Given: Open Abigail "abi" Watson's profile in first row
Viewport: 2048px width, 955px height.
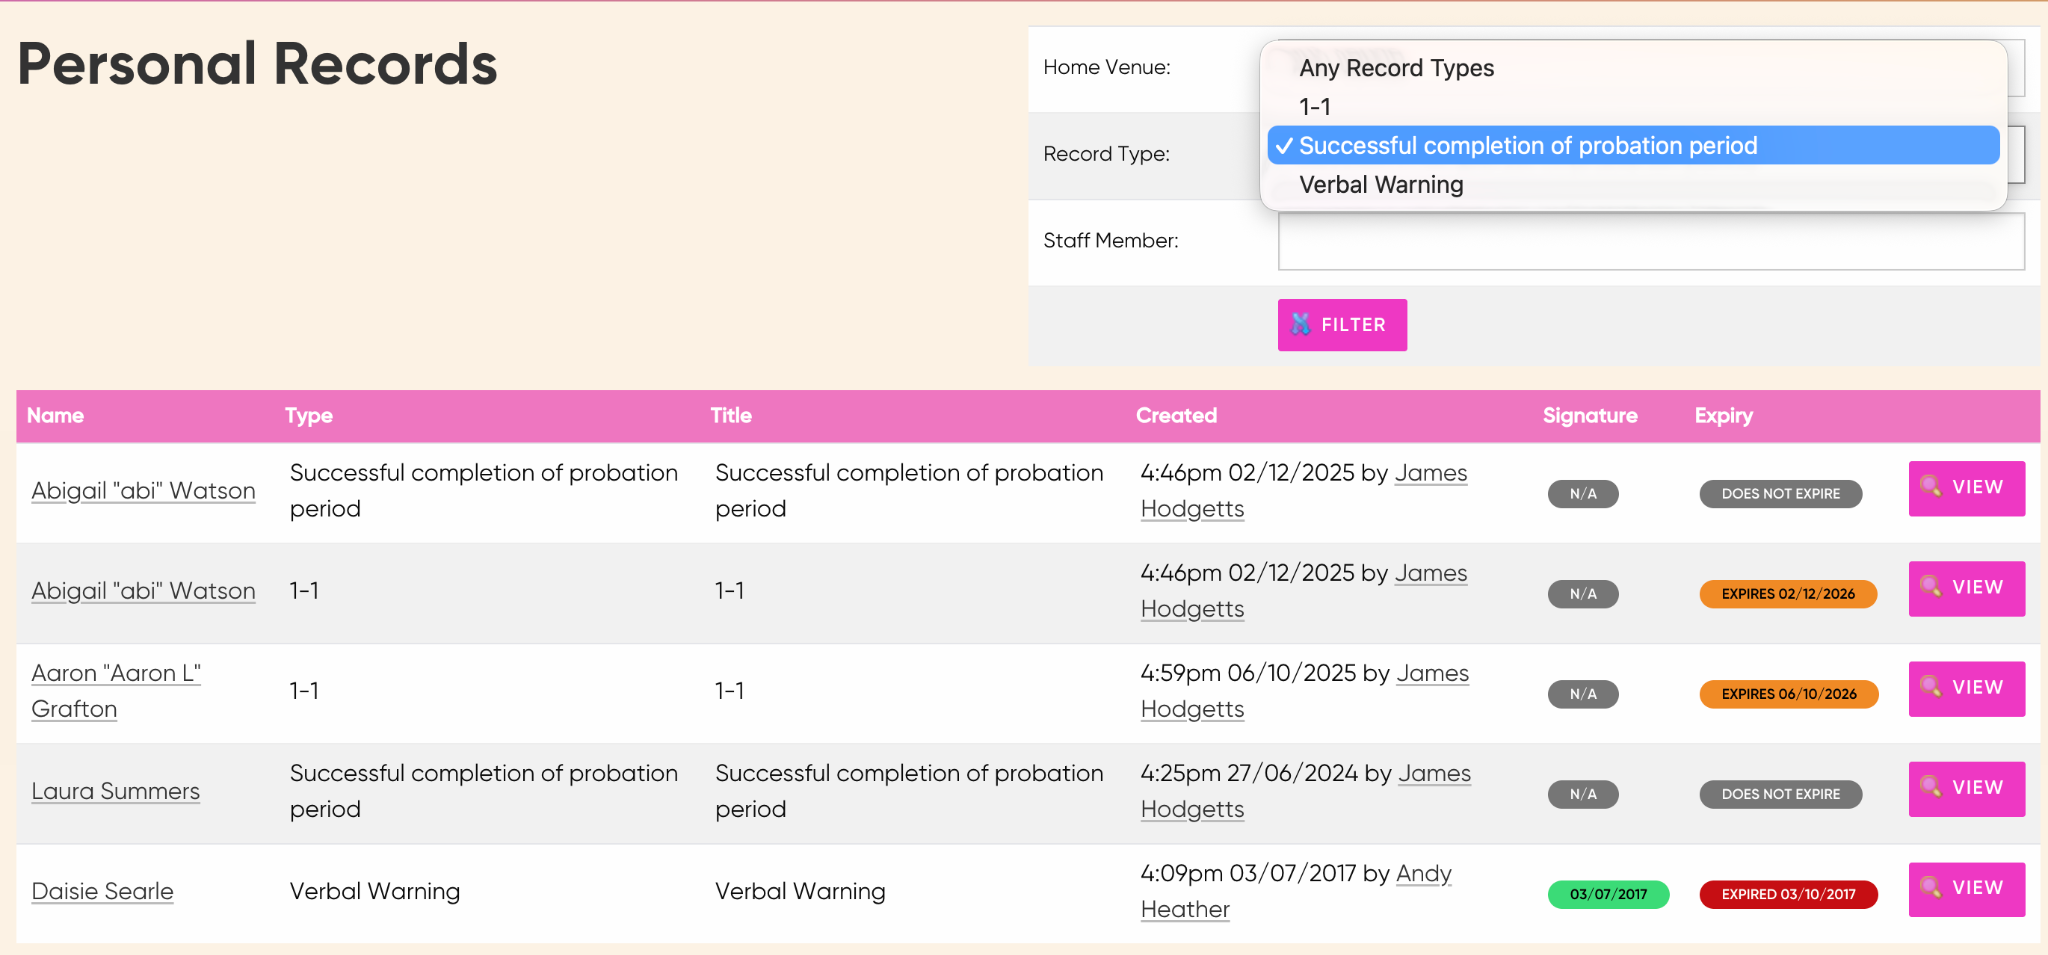Looking at the screenshot, I should click(x=143, y=491).
